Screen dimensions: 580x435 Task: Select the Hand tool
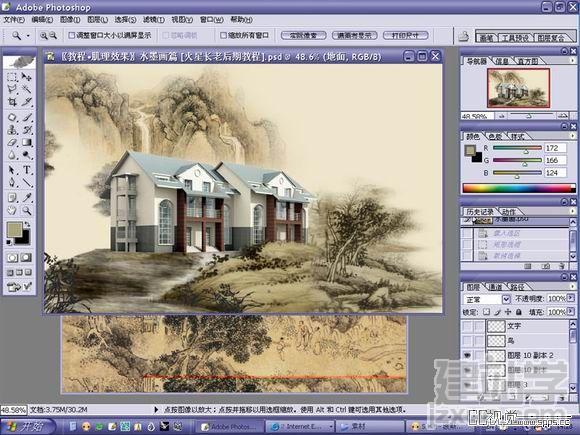pyautogui.click(x=12, y=210)
